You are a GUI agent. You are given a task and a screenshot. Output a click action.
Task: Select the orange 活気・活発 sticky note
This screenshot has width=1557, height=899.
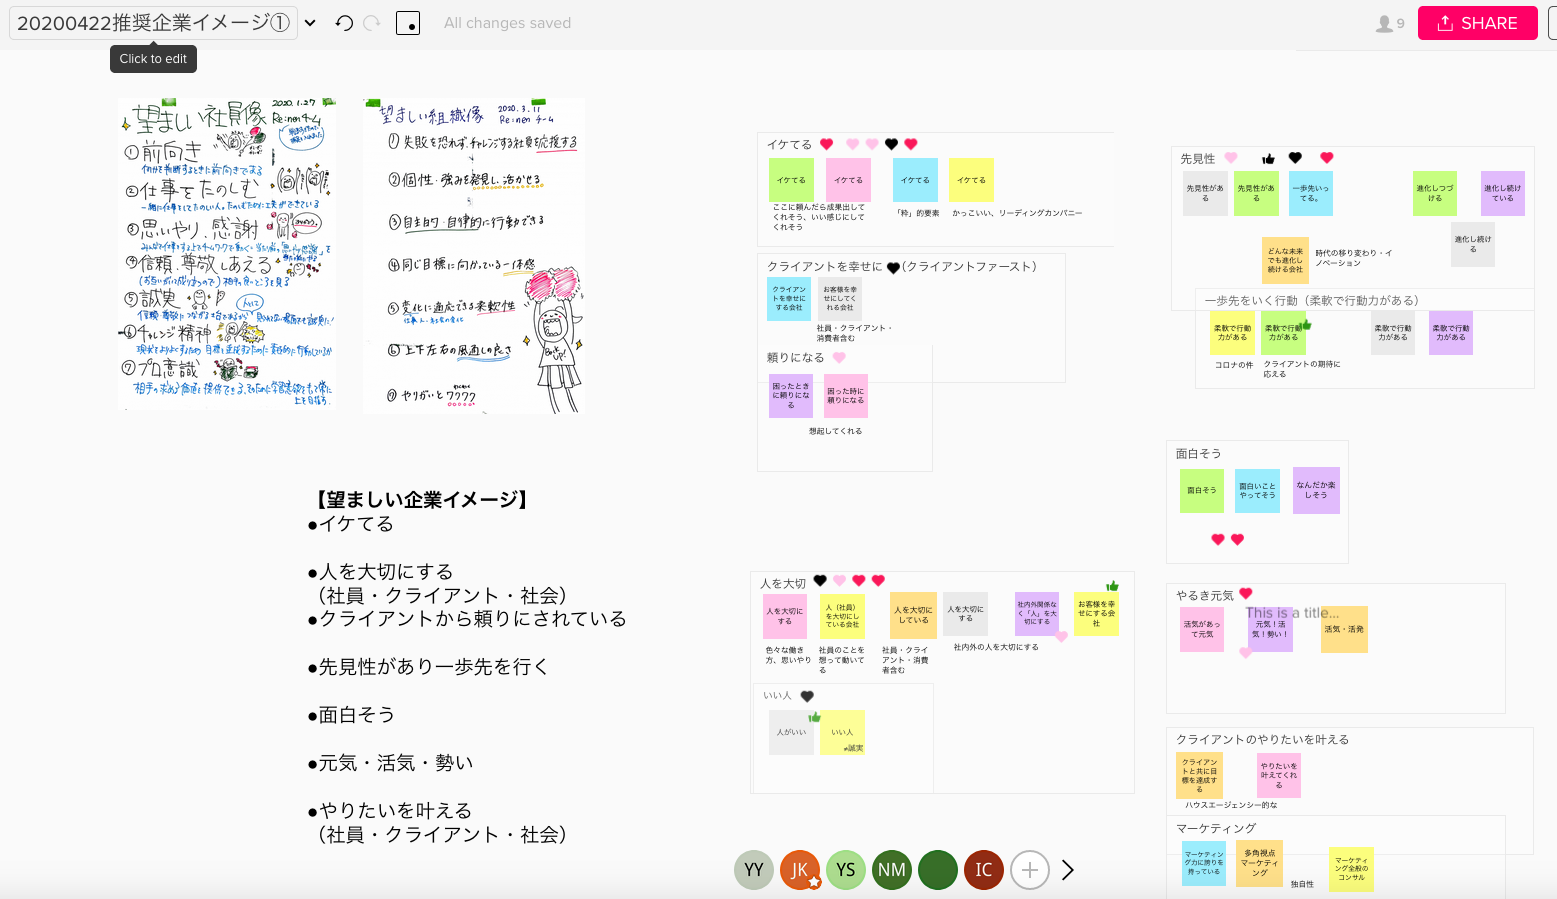[1344, 629]
